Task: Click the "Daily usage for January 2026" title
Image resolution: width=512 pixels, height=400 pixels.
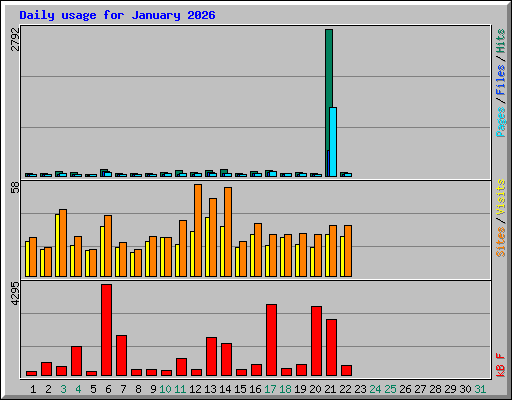Action: 117,16
